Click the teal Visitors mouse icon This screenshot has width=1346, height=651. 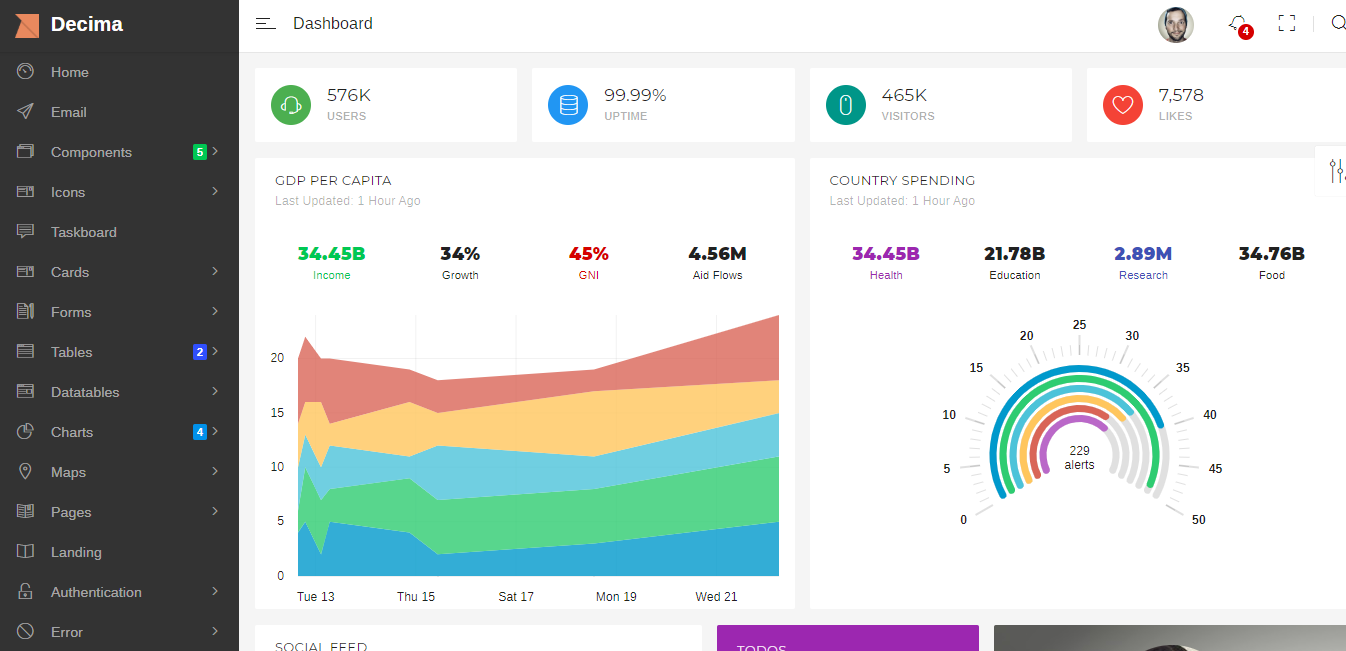click(x=846, y=105)
